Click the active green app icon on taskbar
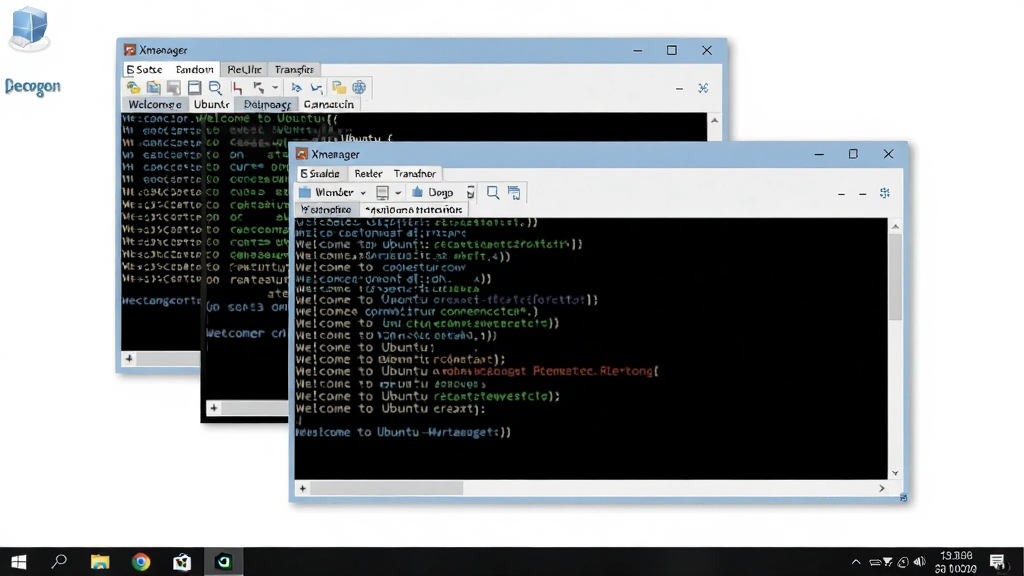Screen dimensions: 1024x576 (x=223, y=562)
